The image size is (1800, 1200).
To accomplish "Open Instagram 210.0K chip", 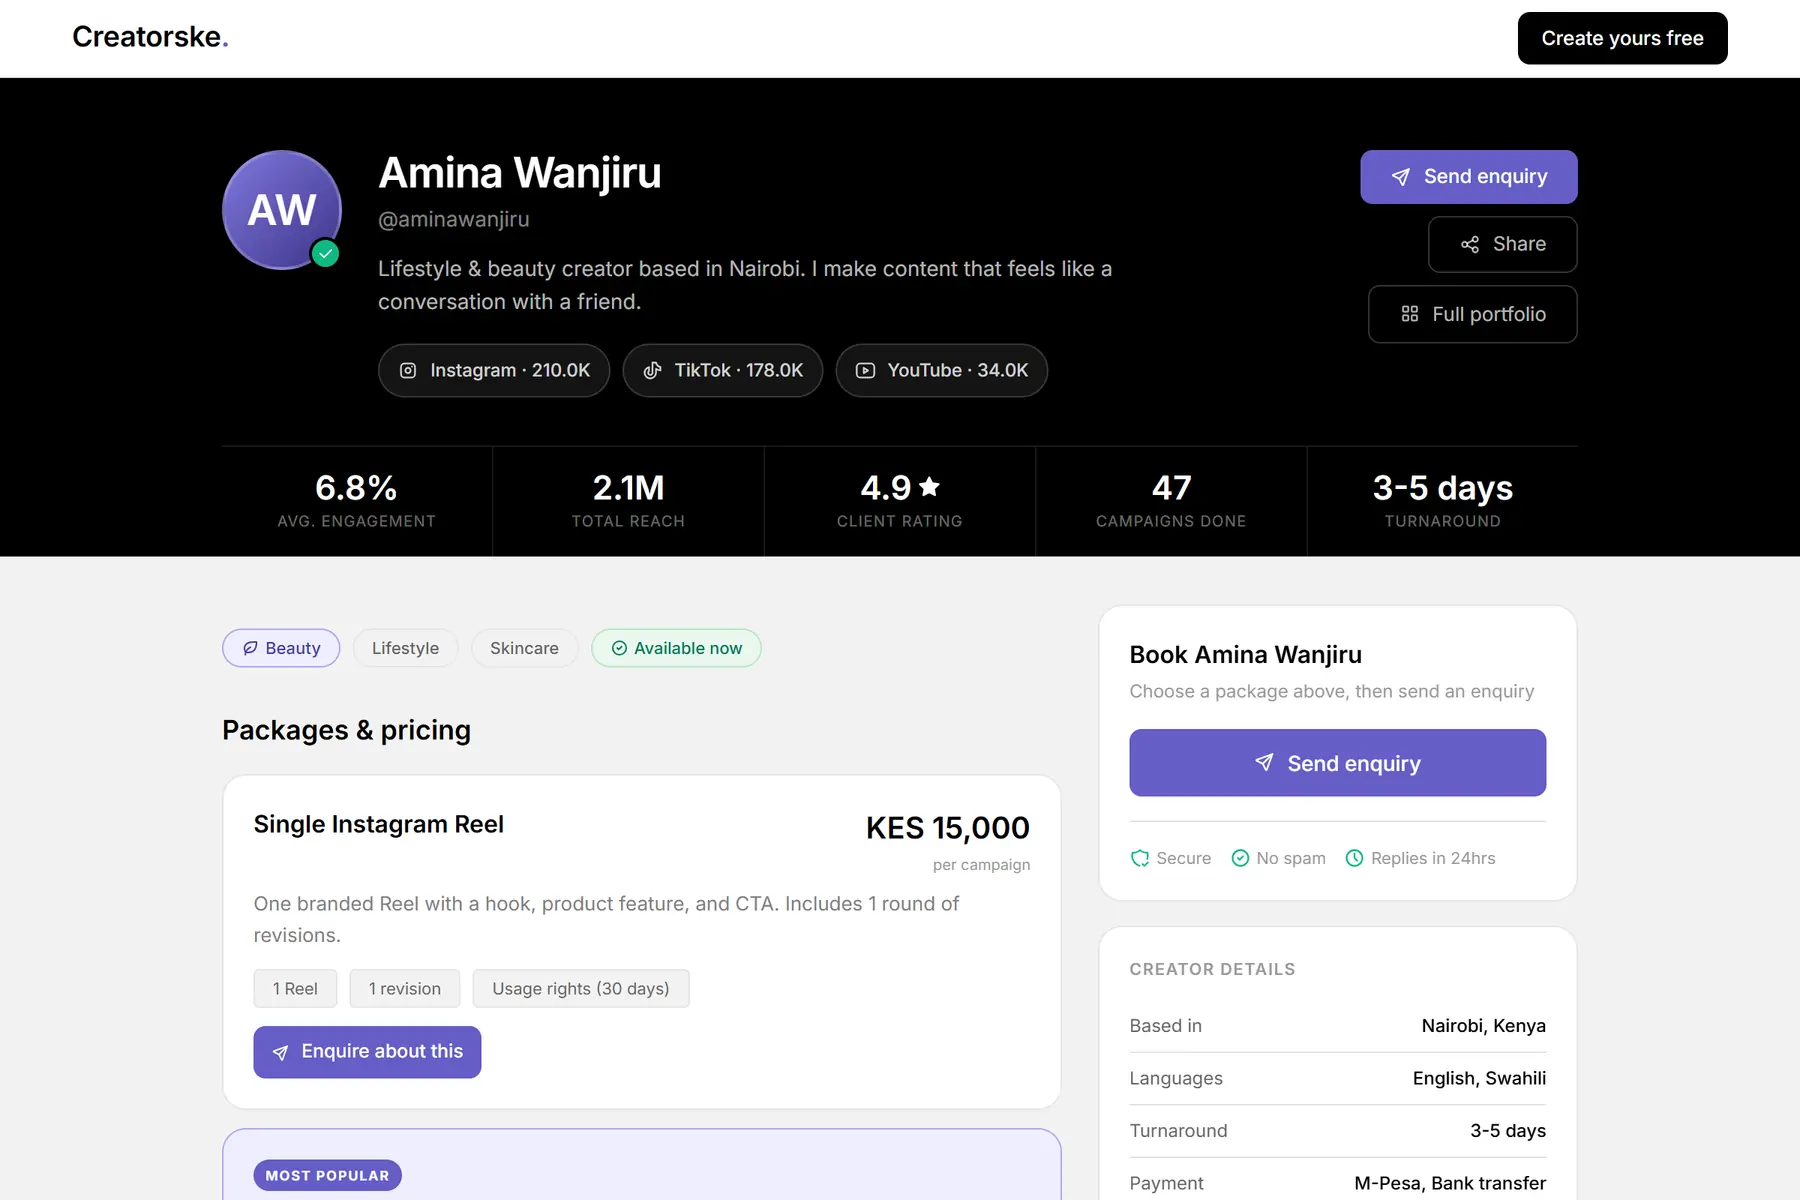I will [494, 370].
